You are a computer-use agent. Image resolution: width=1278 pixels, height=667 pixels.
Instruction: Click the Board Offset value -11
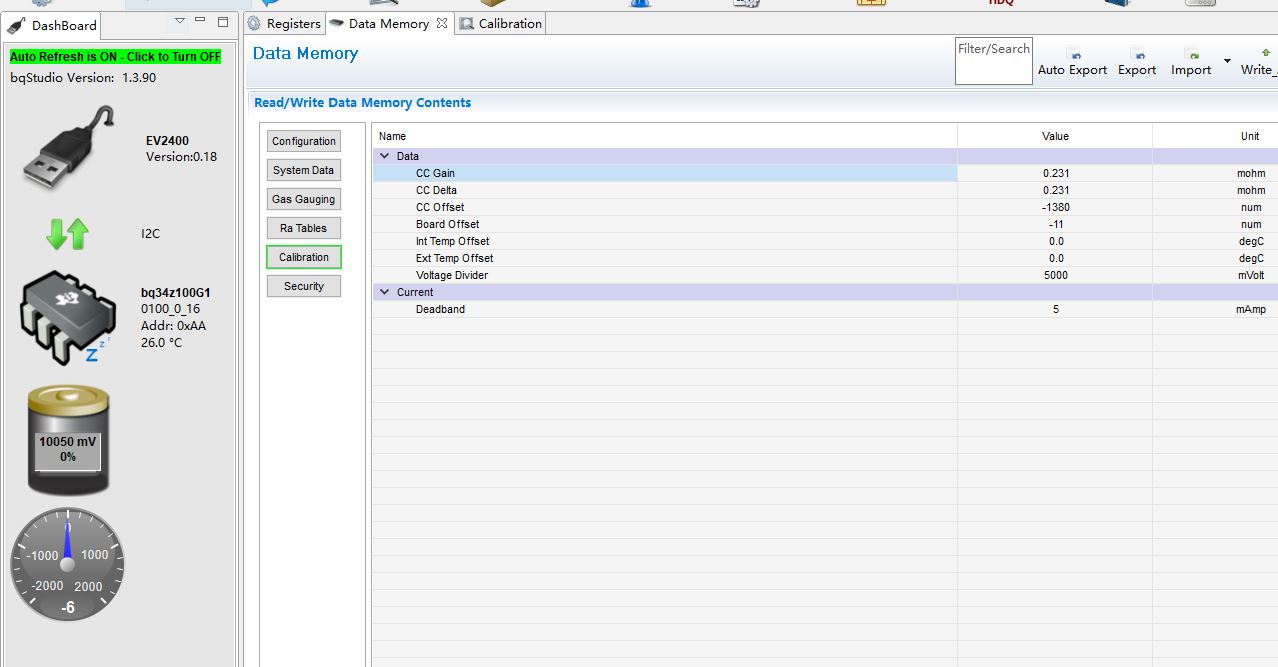click(1055, 224)
